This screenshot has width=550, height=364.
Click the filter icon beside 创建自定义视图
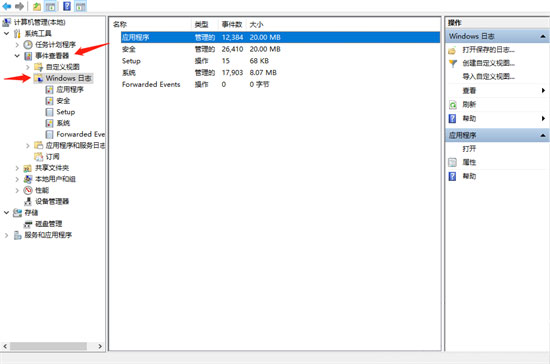(453, 63)
